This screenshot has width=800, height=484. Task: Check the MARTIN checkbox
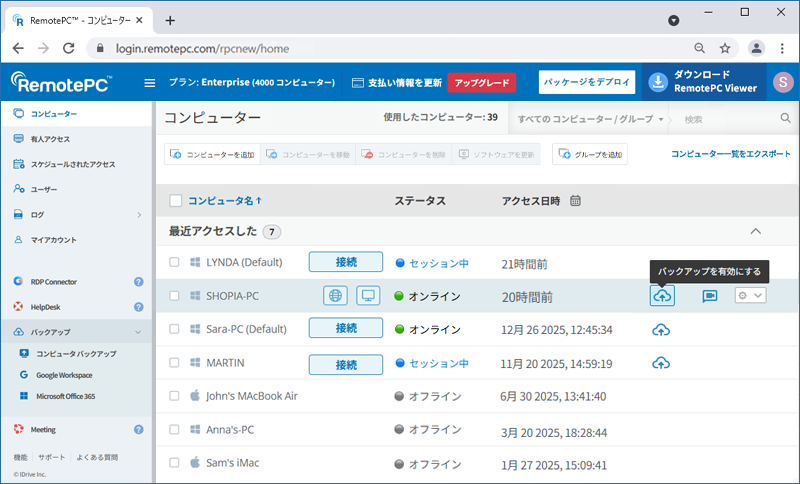(174, 363)
